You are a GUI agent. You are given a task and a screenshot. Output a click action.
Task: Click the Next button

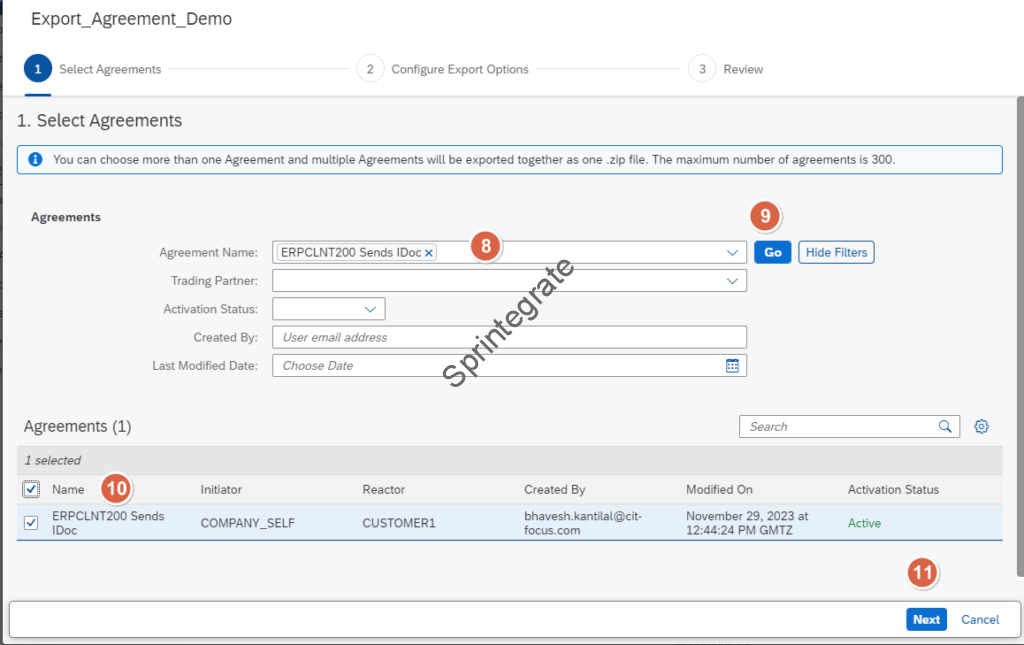pyautogui.click(x=926, y=619)
